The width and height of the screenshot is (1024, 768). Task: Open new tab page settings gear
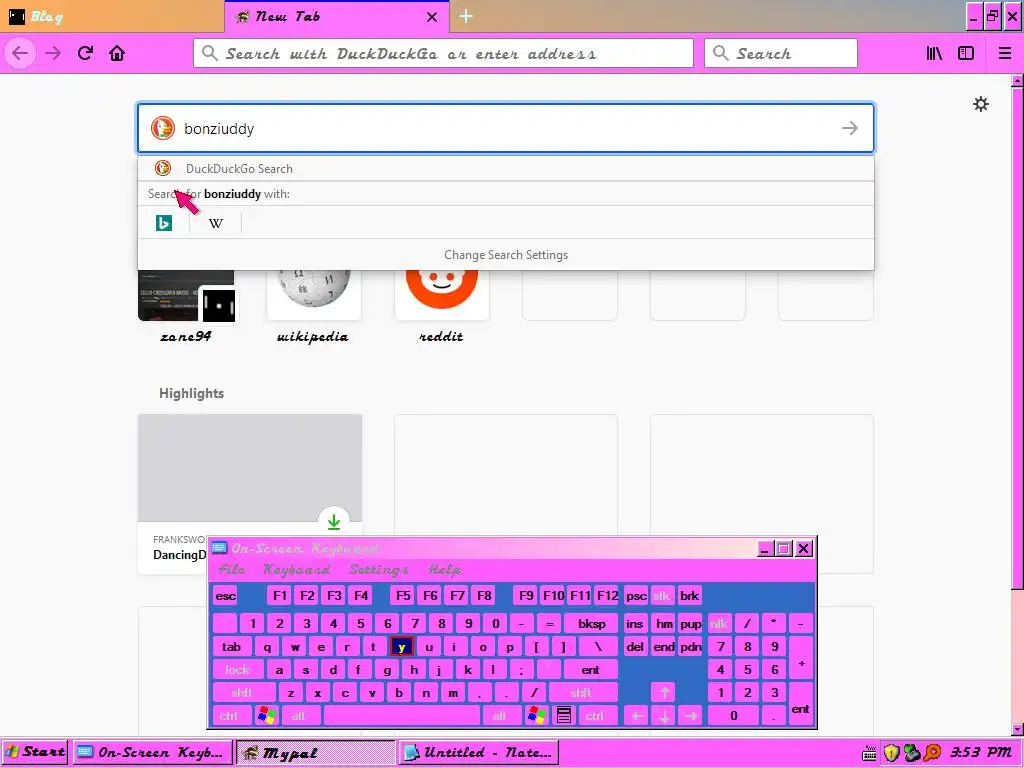(x=981, y=104)
